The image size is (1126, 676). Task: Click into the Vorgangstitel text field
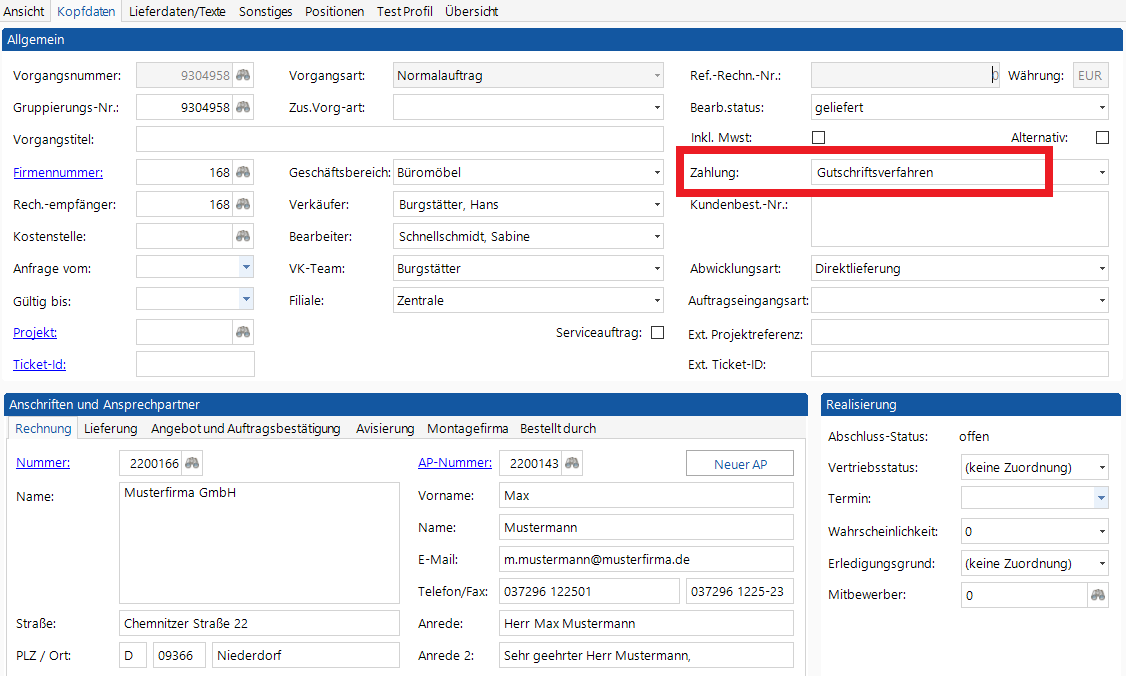point(399,140)
